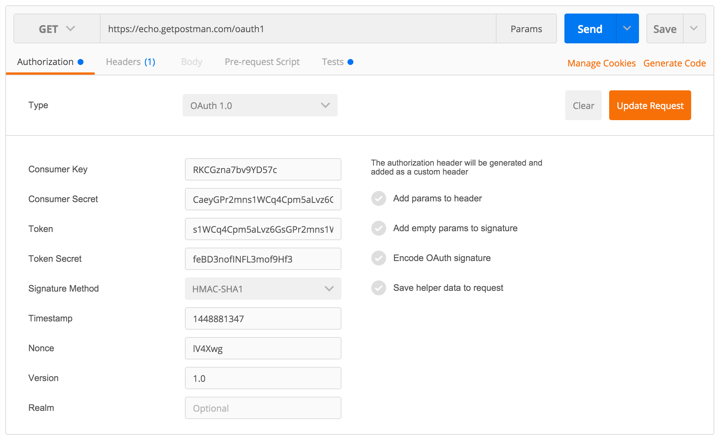The height and width of the screenshot is (440, 720).
Task: Click the Params button
Action: [x=526, y=29]
